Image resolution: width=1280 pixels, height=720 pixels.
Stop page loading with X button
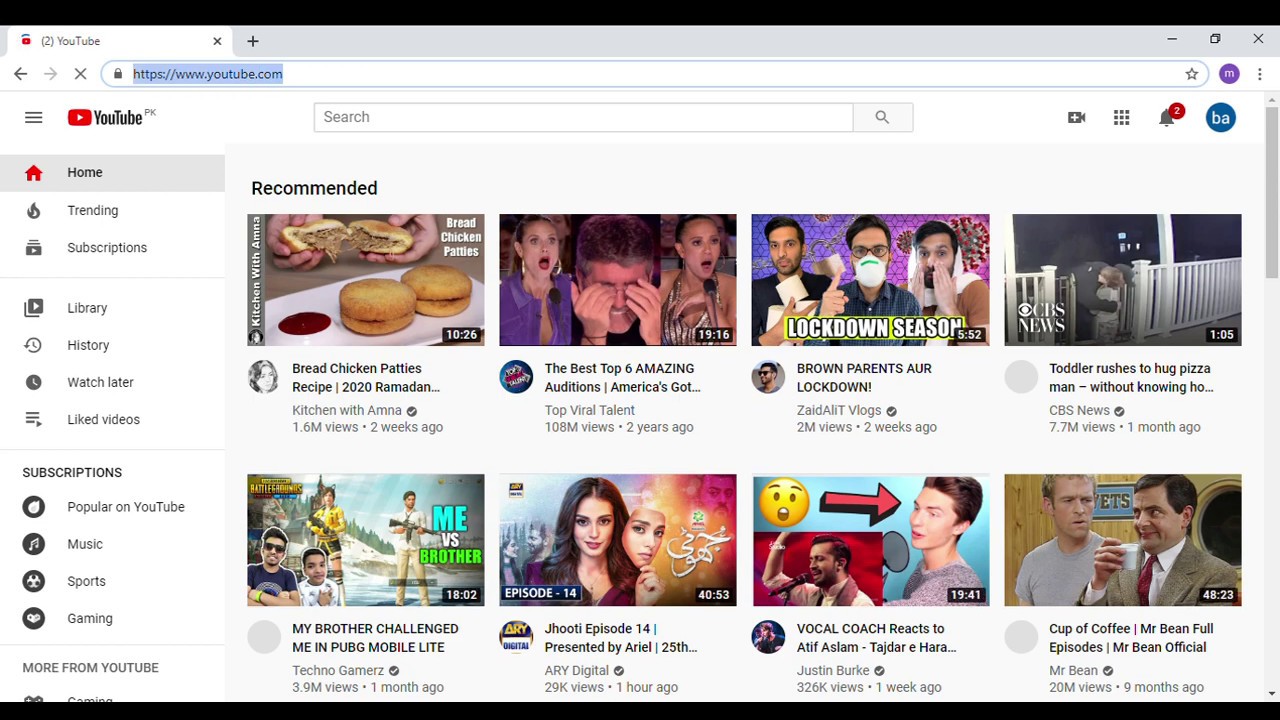[81, 74]
